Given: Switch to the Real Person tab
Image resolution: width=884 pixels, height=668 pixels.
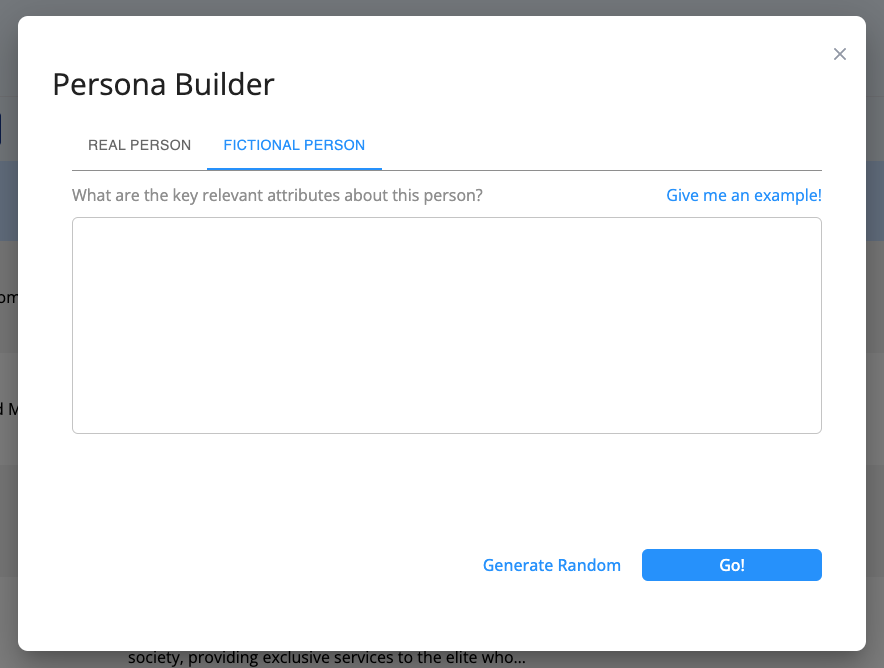Looking at the screenshot, I should [x=139, y=145].
